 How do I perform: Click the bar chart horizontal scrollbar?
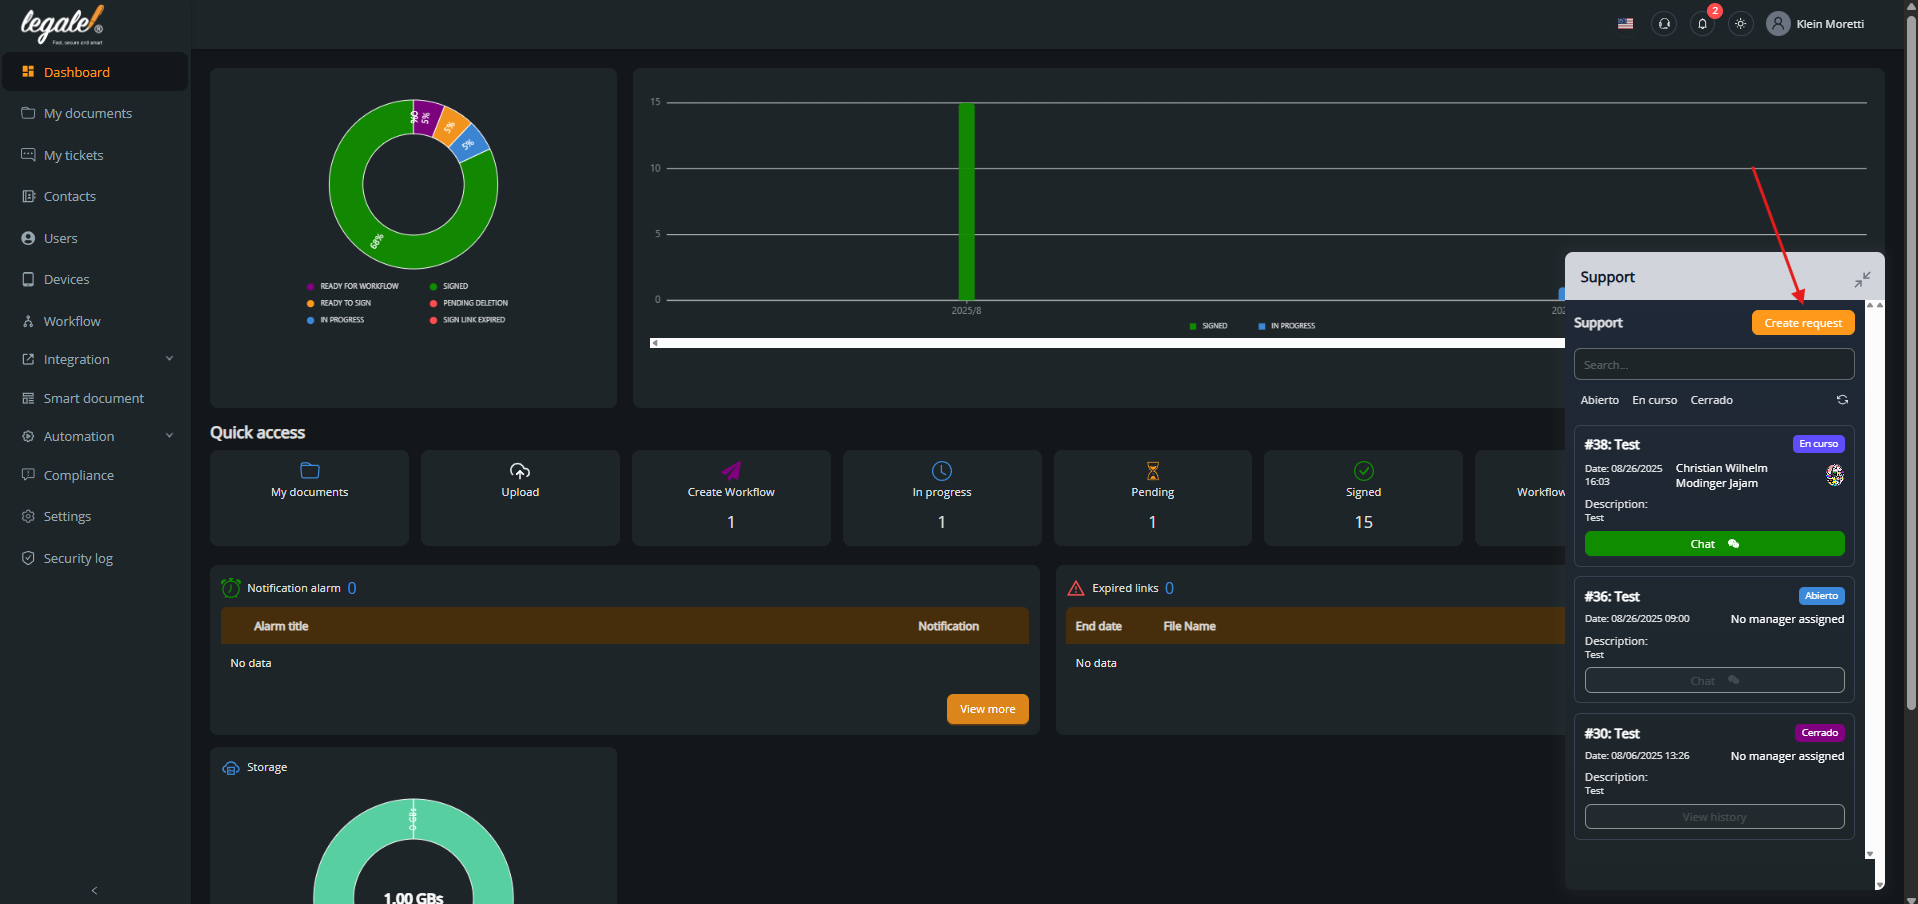click(1107, 343)
